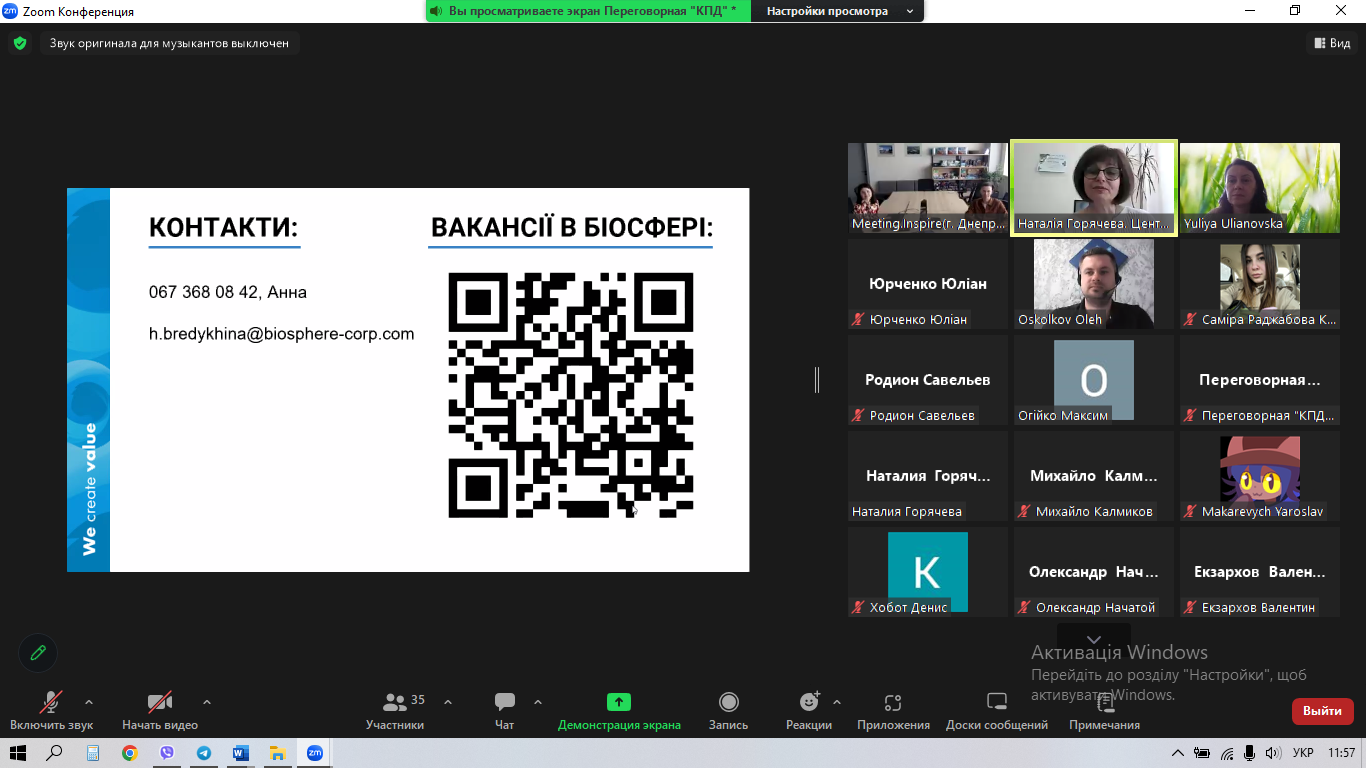
Task: Click ВАКАНСІЇ В БІОСФЕРІ heading
Action: 571,229
